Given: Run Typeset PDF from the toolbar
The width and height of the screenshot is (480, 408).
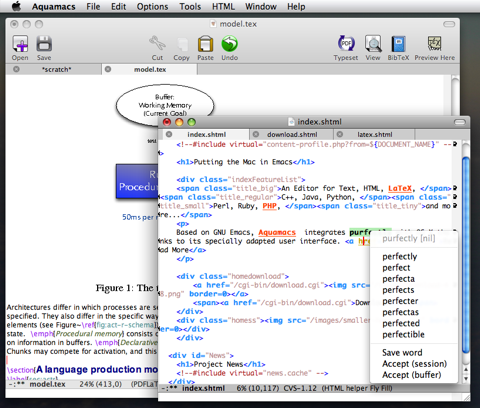Looking at the screenshot, I should click(x=346, y=43).
